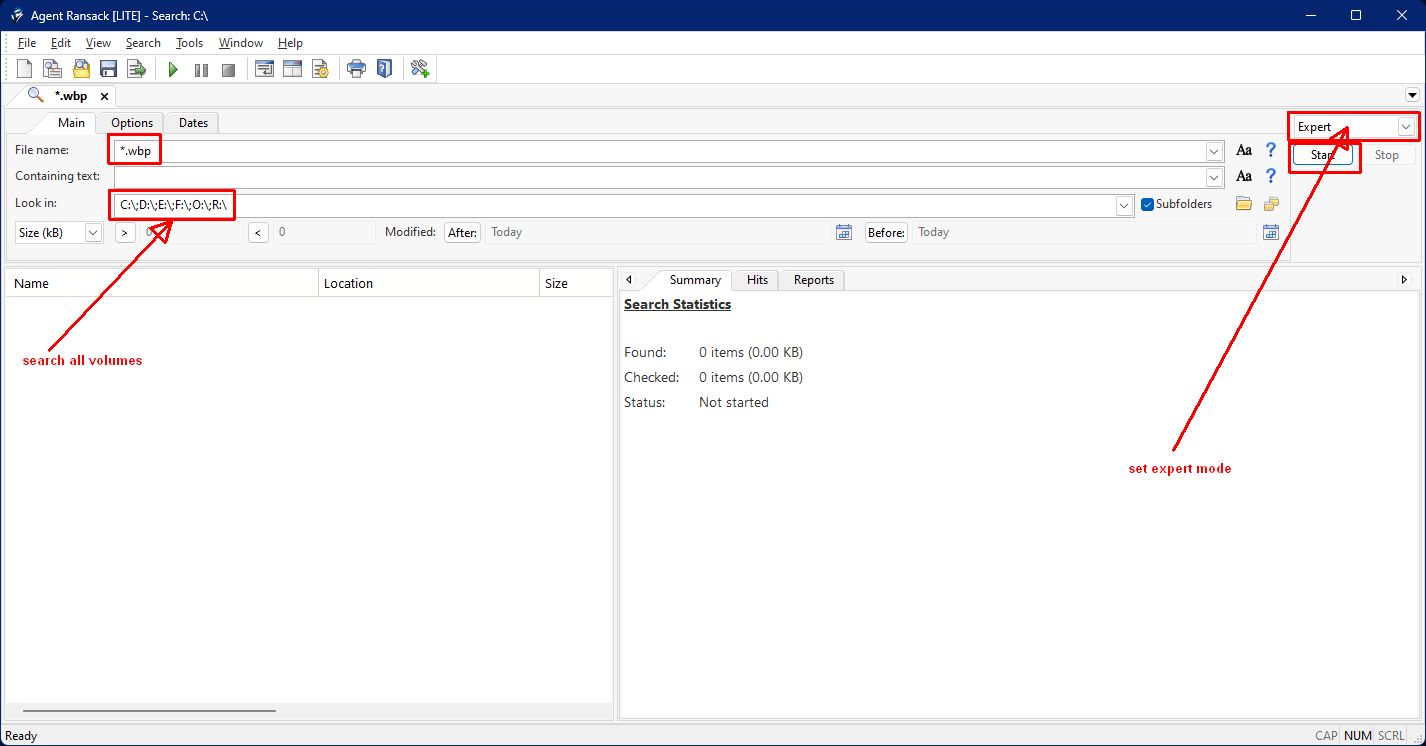Toggle the After: modified date button

(463, 232)
